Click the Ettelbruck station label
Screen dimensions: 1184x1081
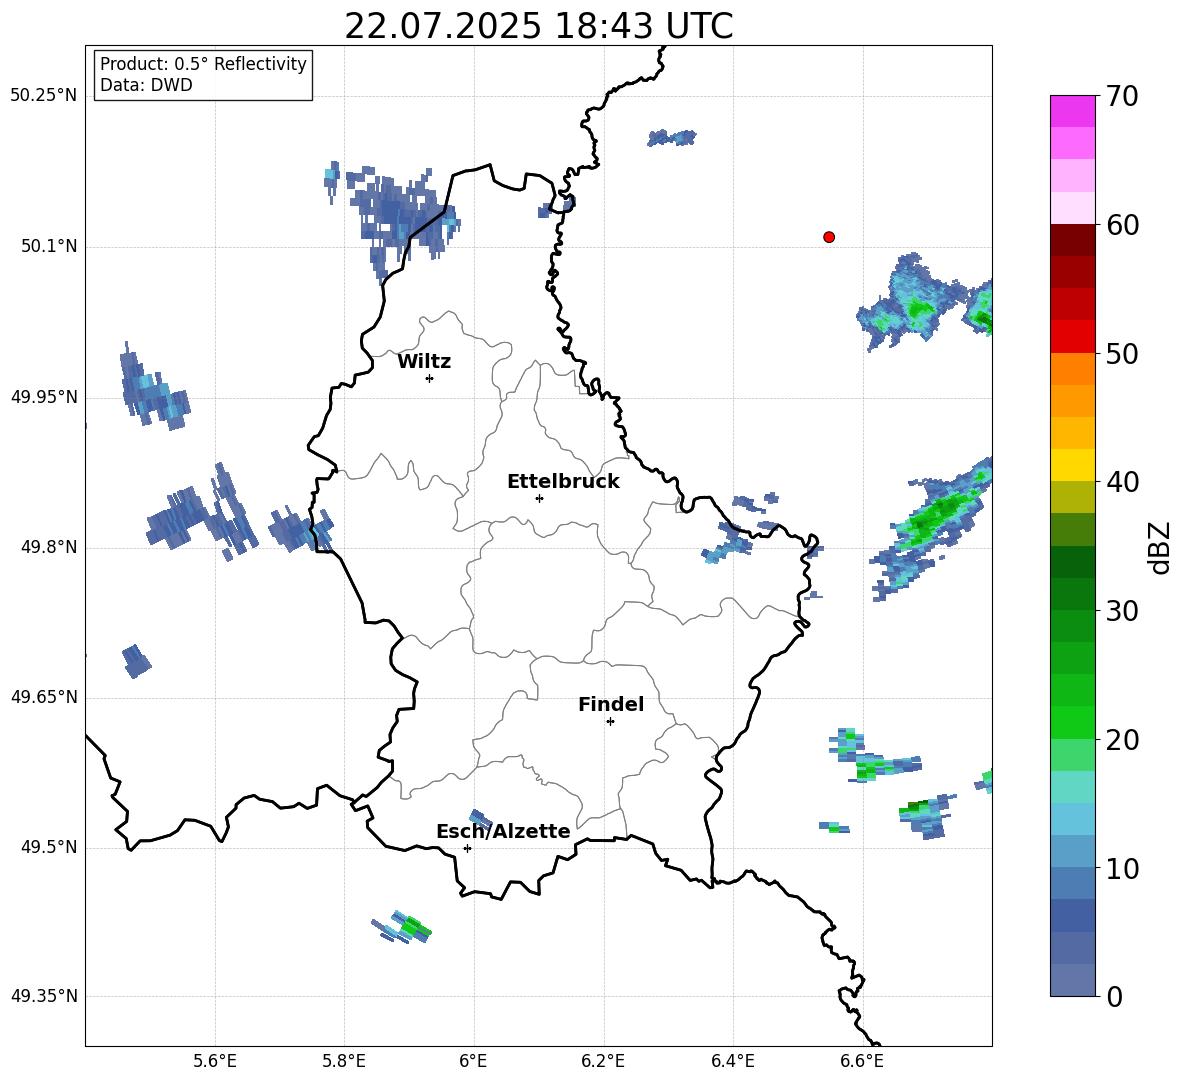coord(563,482)
